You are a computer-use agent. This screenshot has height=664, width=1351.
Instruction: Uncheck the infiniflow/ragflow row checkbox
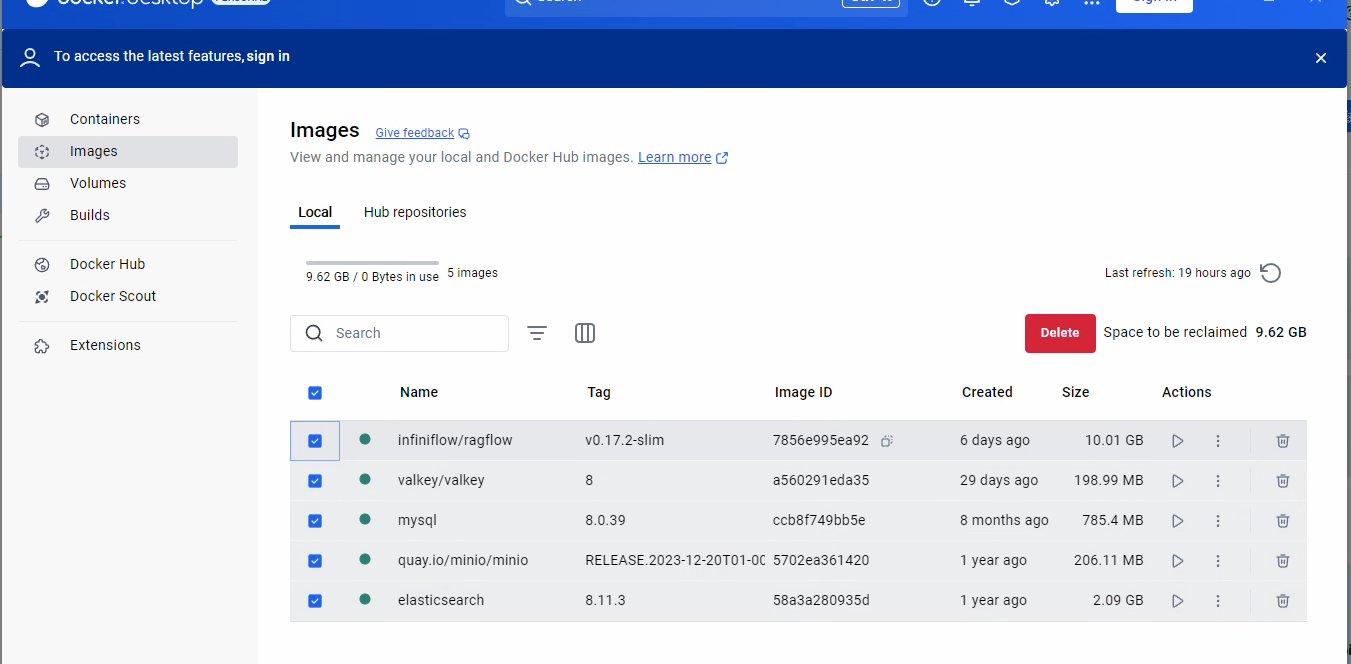315,441
